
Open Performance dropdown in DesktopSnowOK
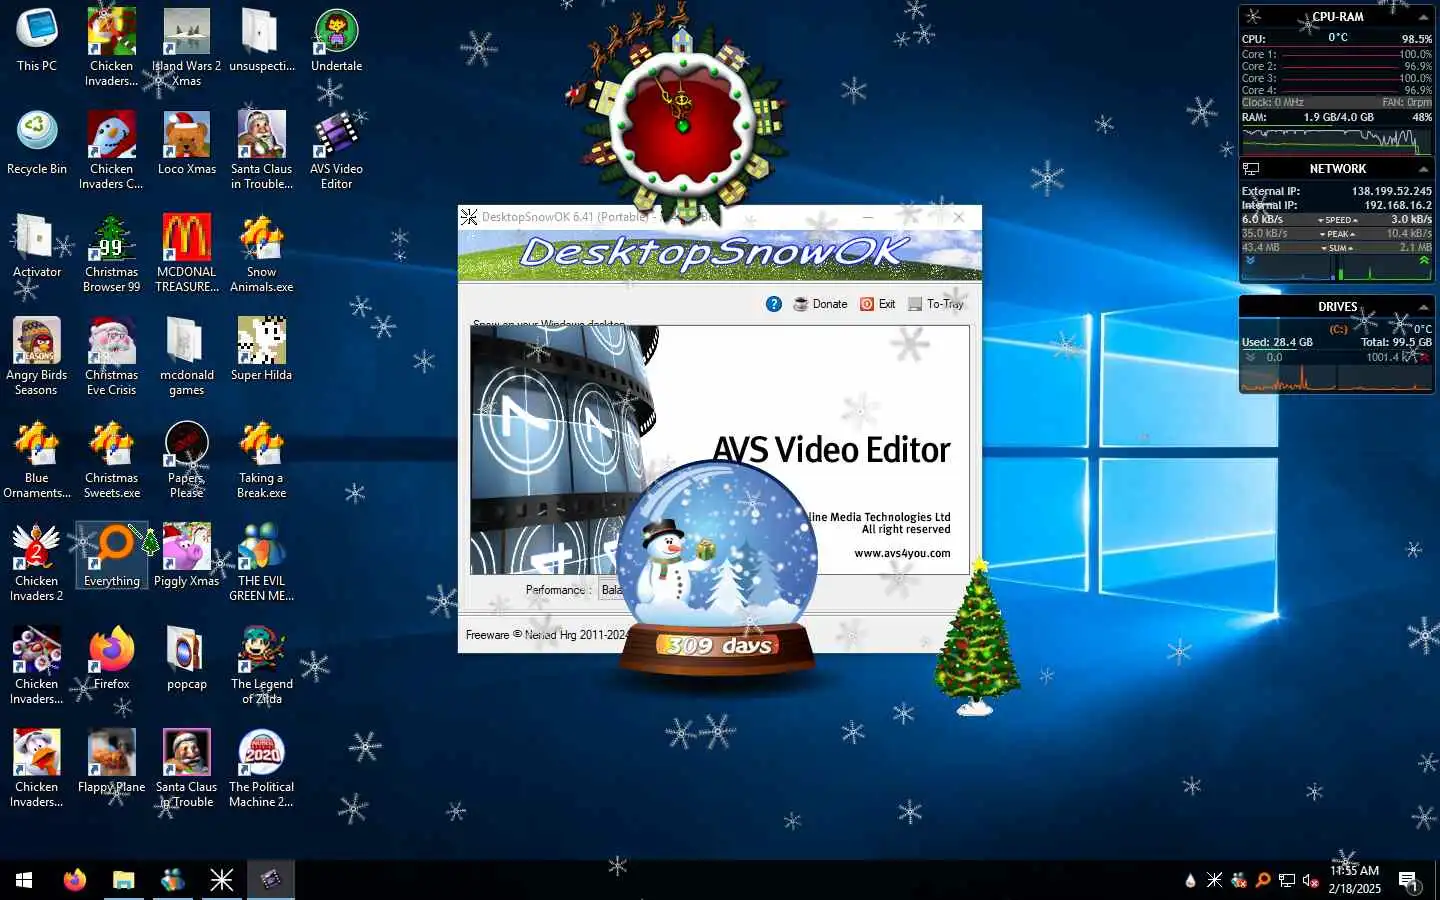(x=611, y=590)
